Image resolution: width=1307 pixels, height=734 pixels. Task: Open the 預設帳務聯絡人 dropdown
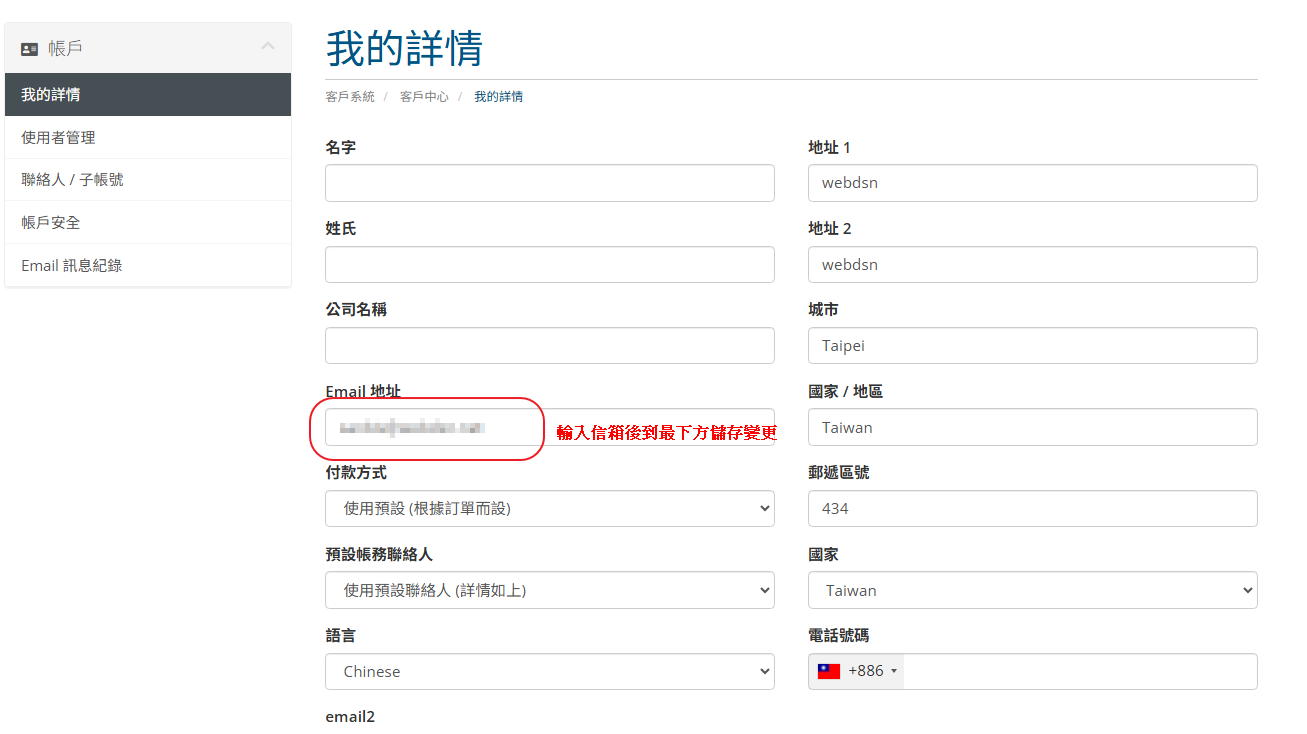point(549,590)
